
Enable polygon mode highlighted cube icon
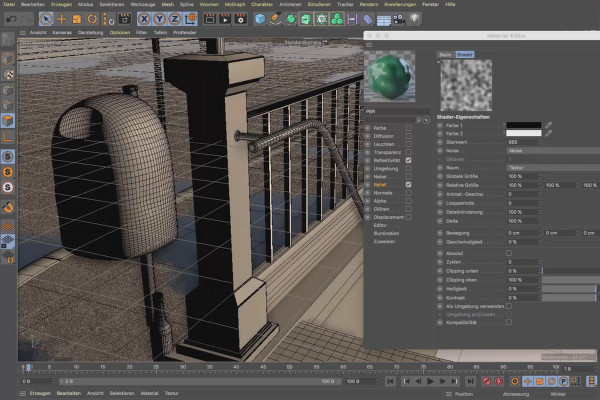click(8, 121)
